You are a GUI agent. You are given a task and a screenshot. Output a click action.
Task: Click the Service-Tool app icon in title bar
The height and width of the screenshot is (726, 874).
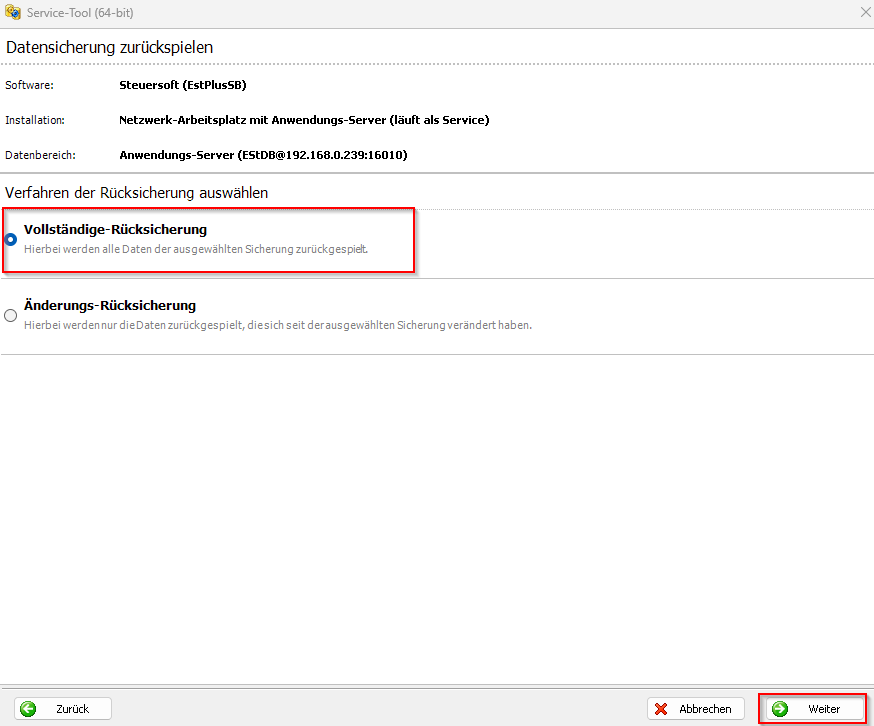[x=13, y=12]
